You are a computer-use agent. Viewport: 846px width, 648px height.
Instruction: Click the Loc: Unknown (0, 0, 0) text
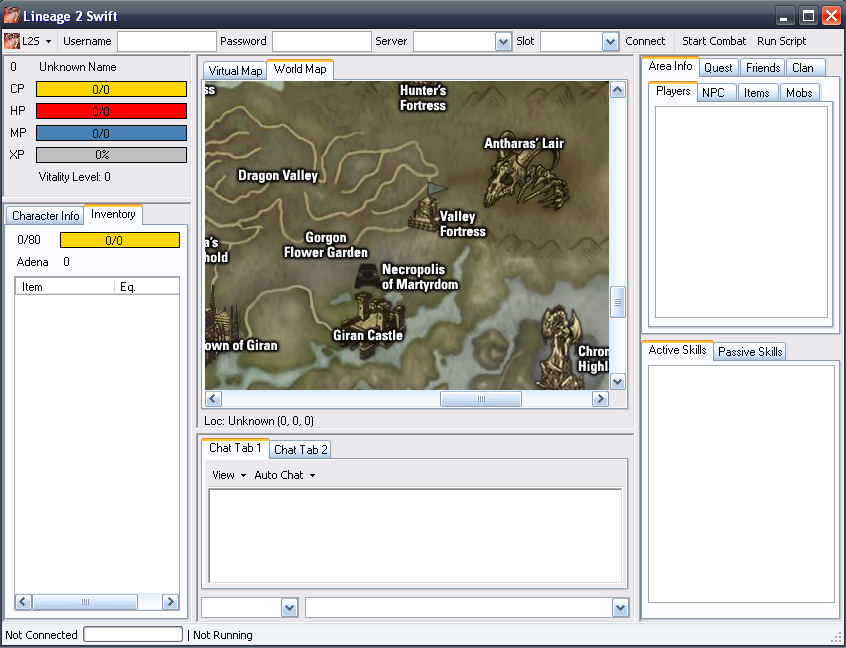coord(259,421)
